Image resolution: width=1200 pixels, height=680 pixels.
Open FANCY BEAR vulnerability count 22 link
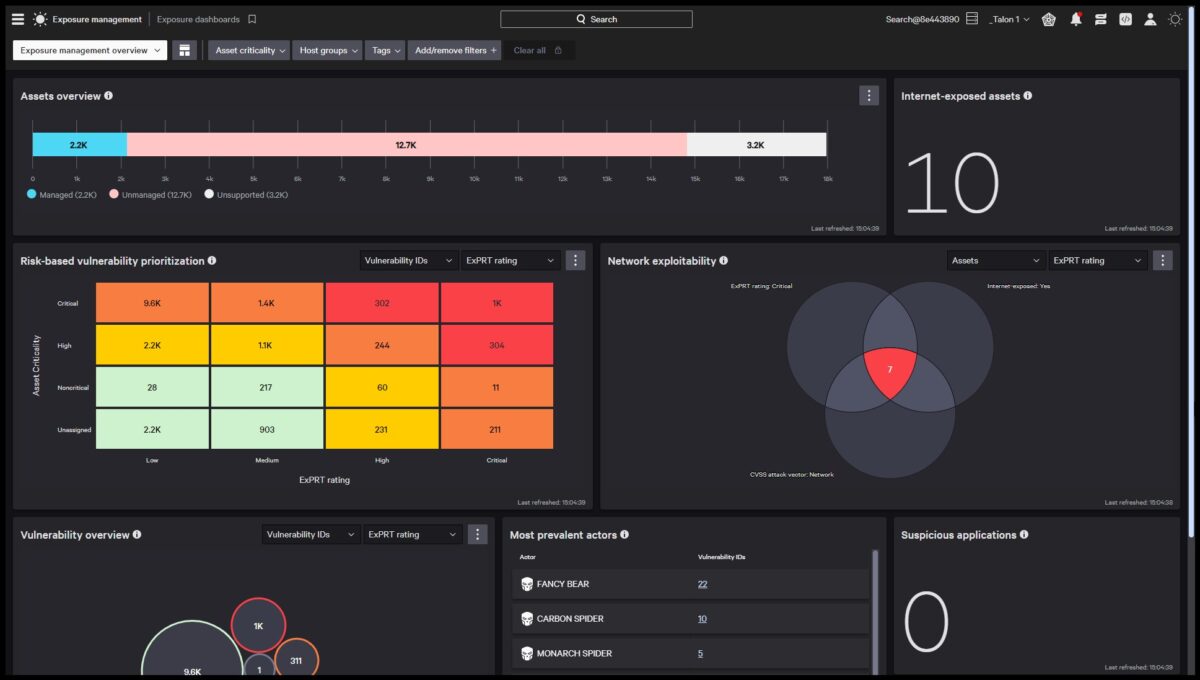click(x=702, y=584)
